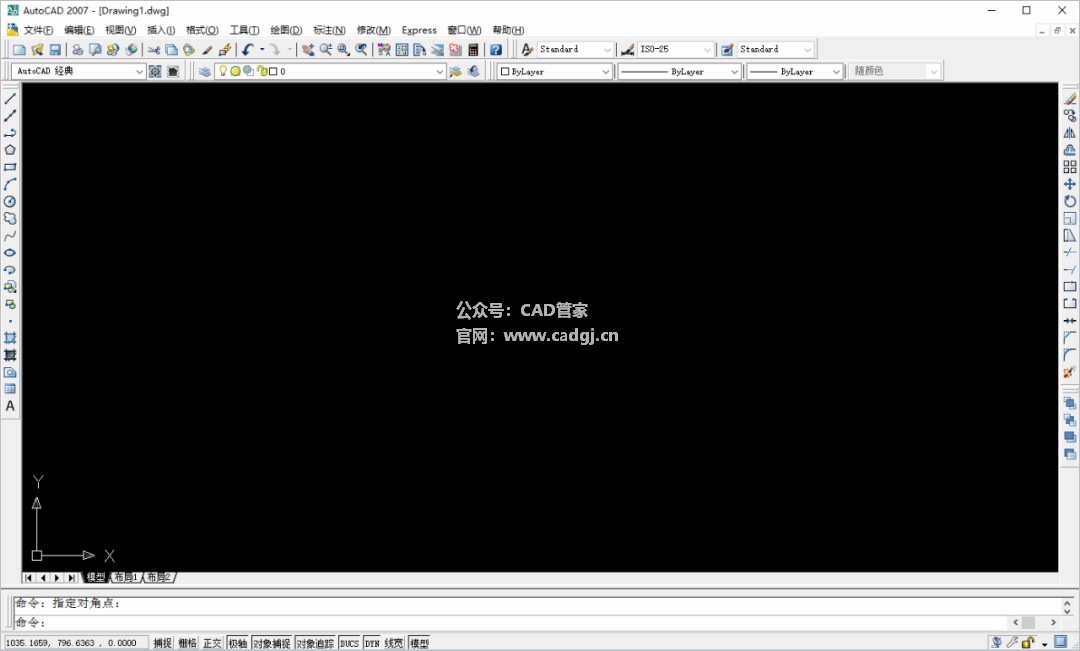This screenshot has width=1080, height=651.
Task: Click the Hatch tool icon
Action: pos(10,338)
